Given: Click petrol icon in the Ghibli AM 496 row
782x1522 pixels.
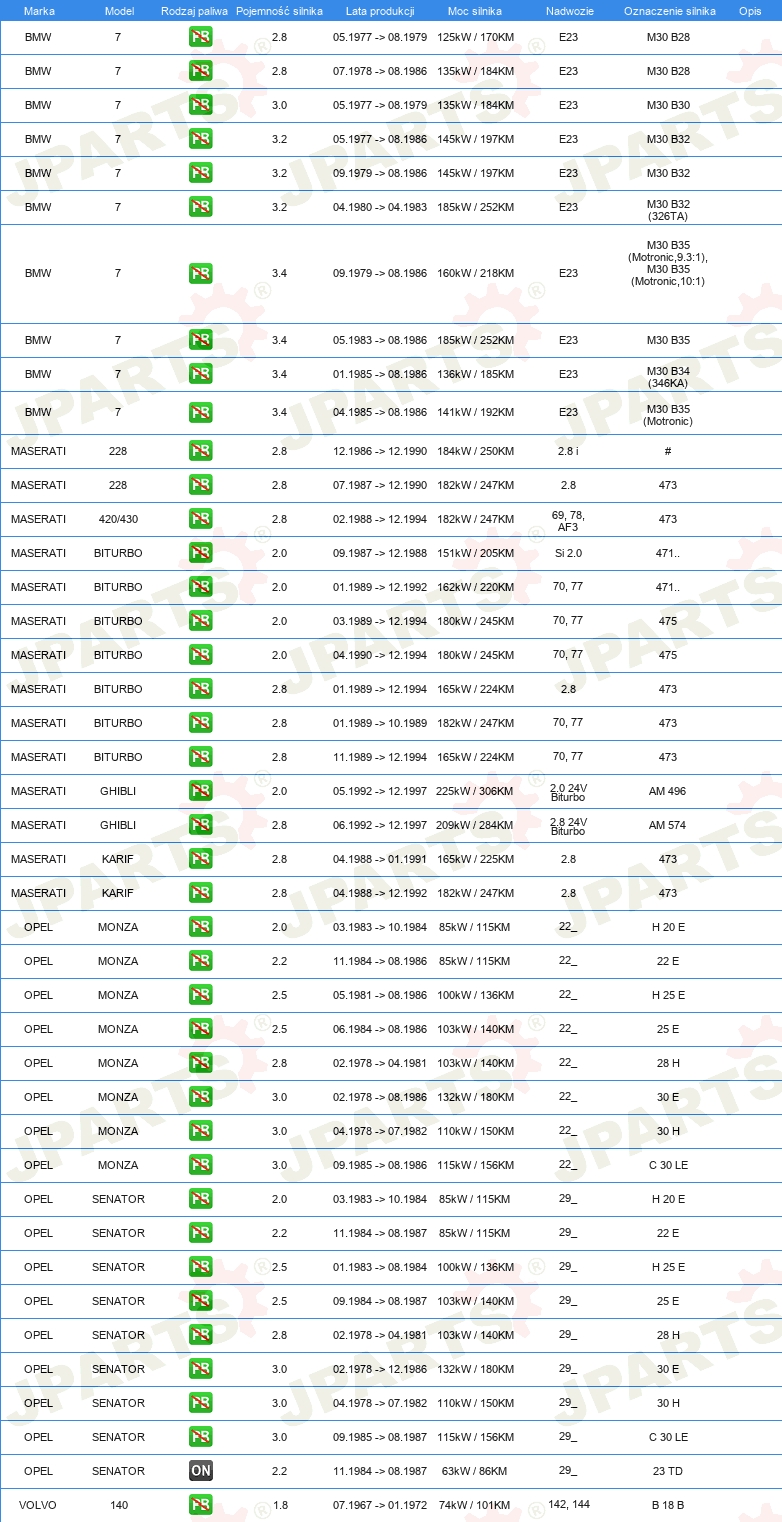Looking at the screenshot, I should click(x=200, y=791).
